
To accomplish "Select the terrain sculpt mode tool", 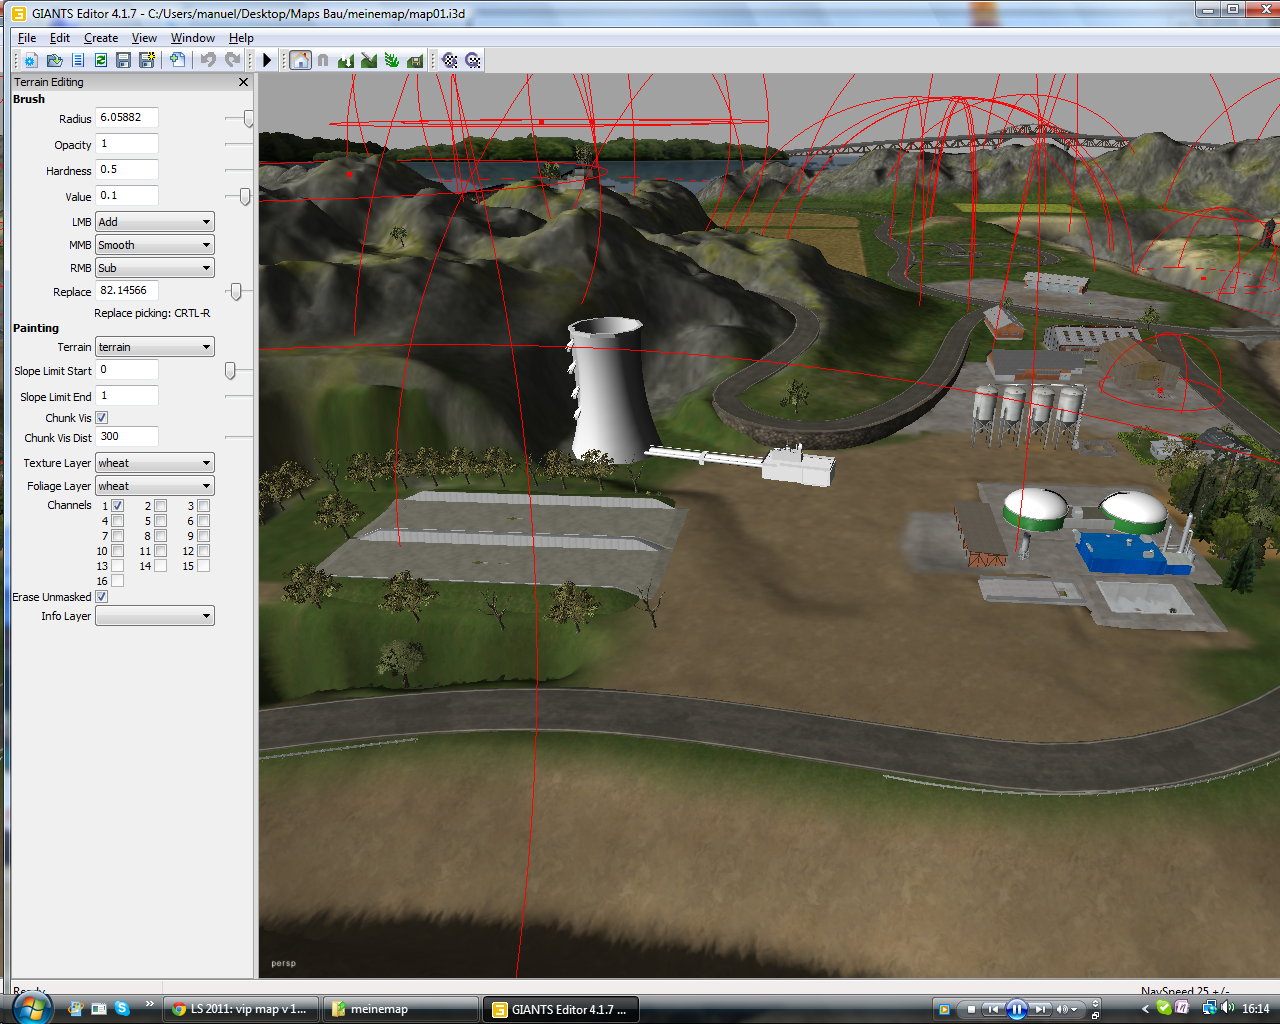I will coord(346,61).
